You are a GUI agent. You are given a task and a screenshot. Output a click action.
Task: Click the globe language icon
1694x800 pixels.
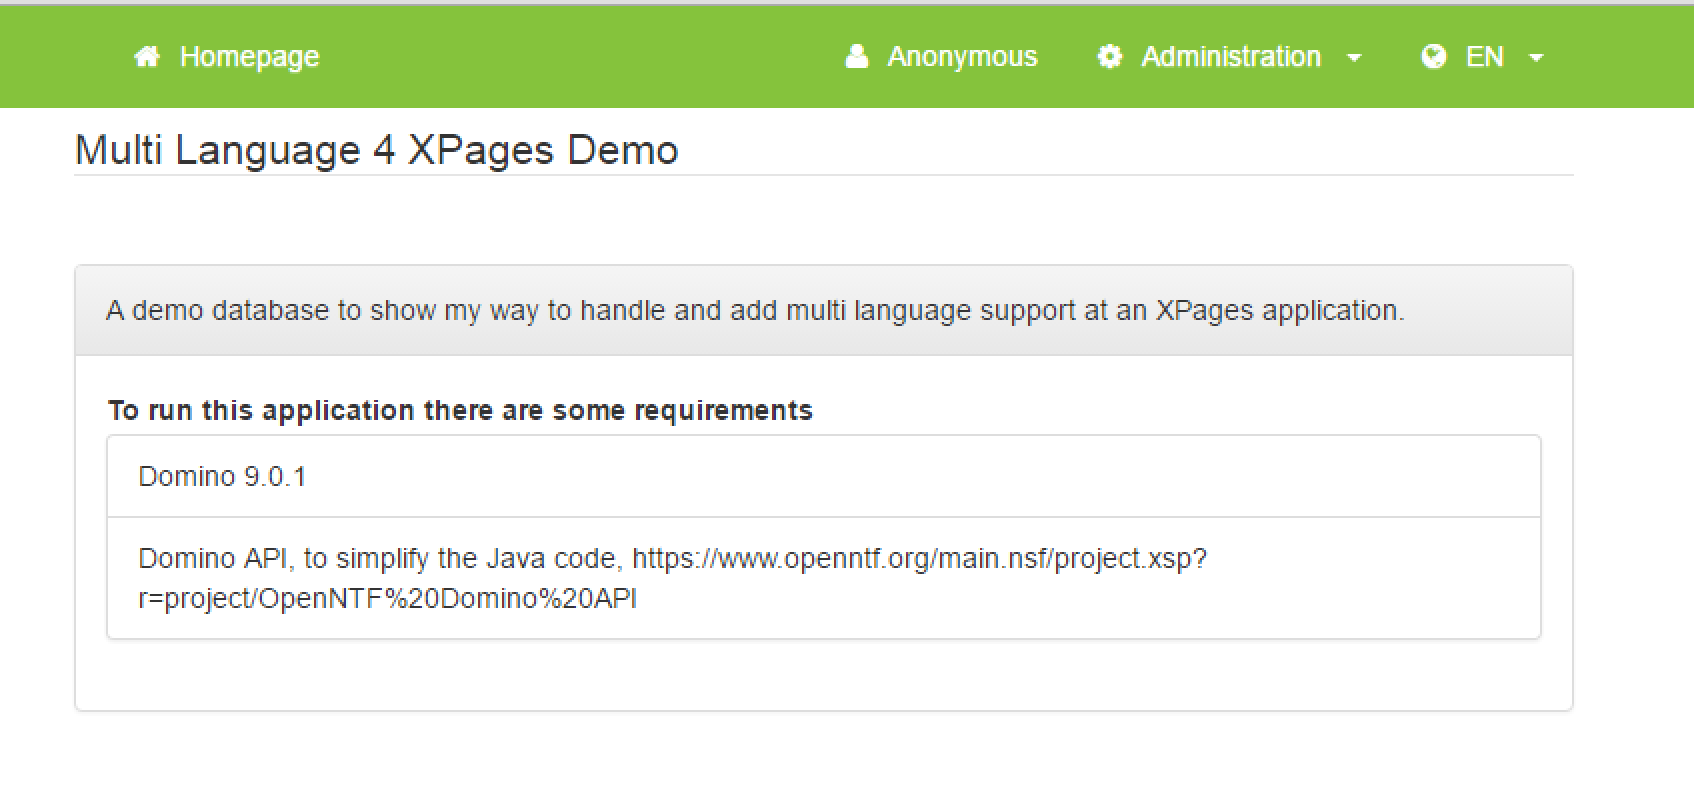pos(1434,57)
